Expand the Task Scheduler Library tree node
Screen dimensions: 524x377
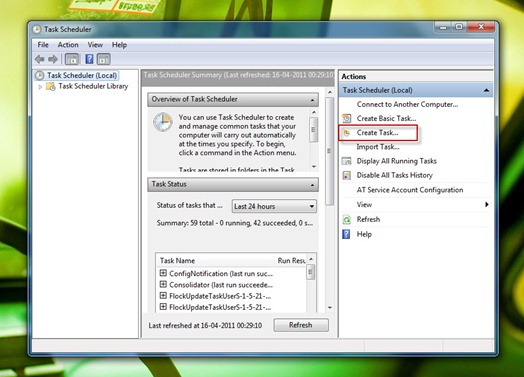click(x=40, y=87)
